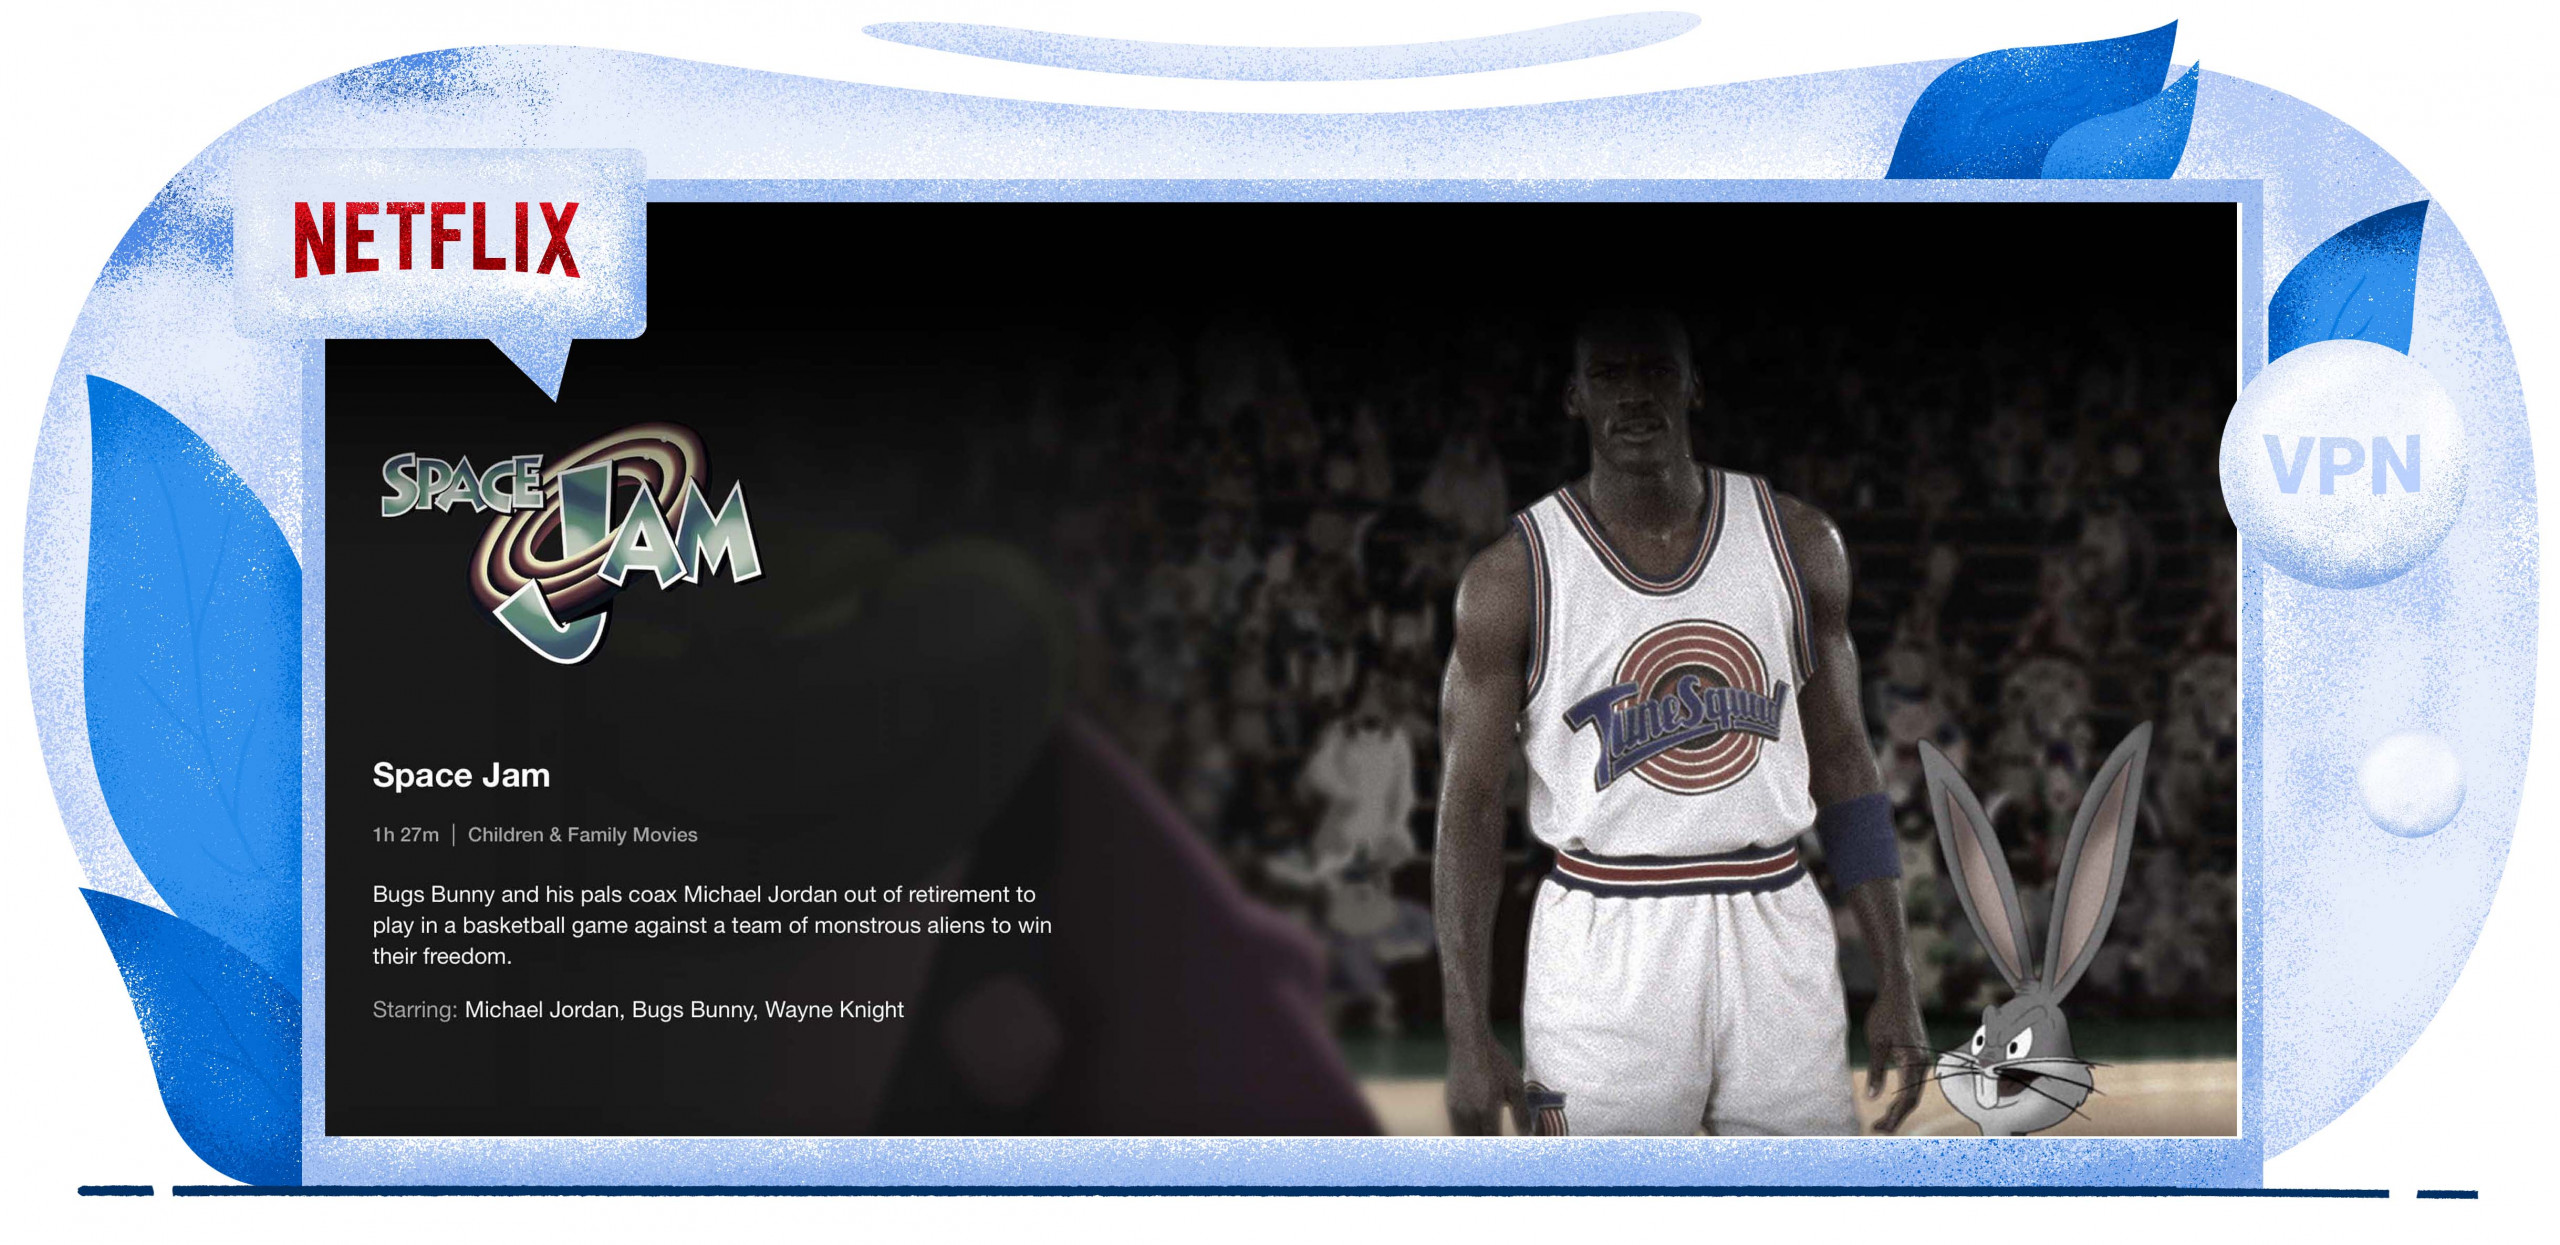Screen dimensions: 2560x1245
Task: Open the 'Children & Family Movies' genre label
Action: point(582,835)
